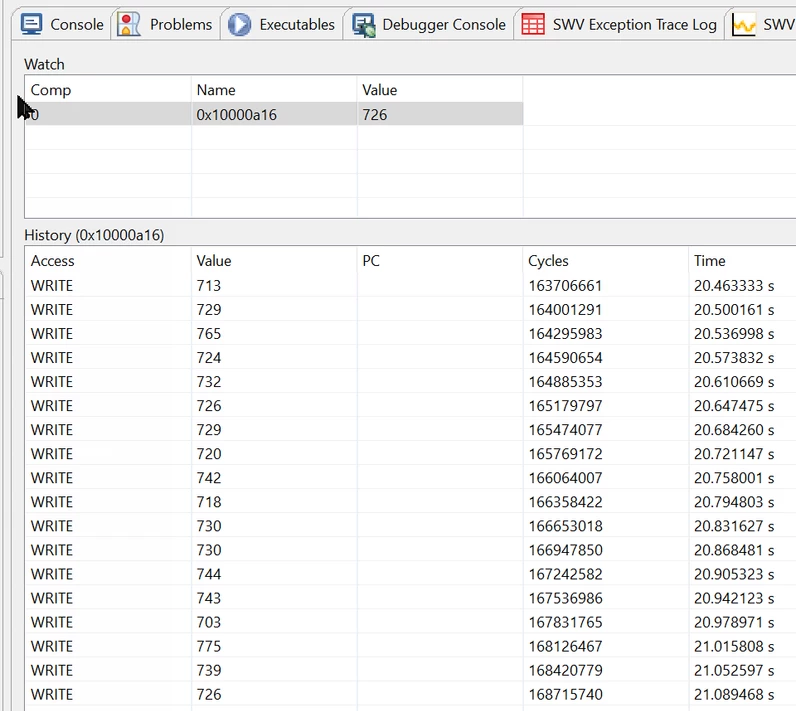Click the SWV Exception Trace Log grid icon

(x=533, y=24)
